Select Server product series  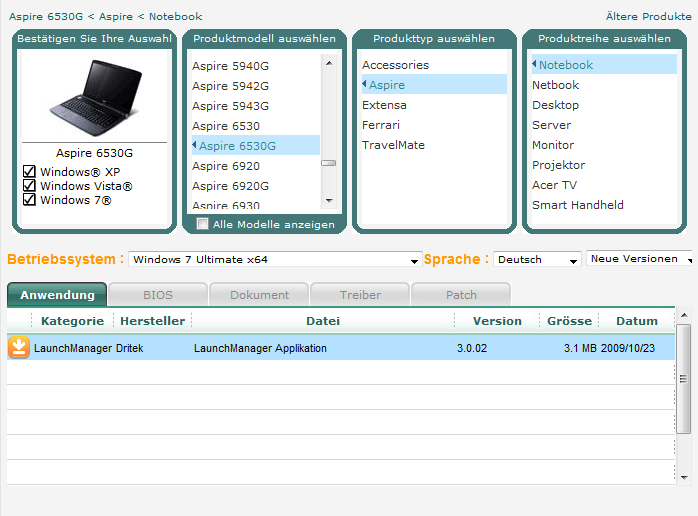(551, 125)
